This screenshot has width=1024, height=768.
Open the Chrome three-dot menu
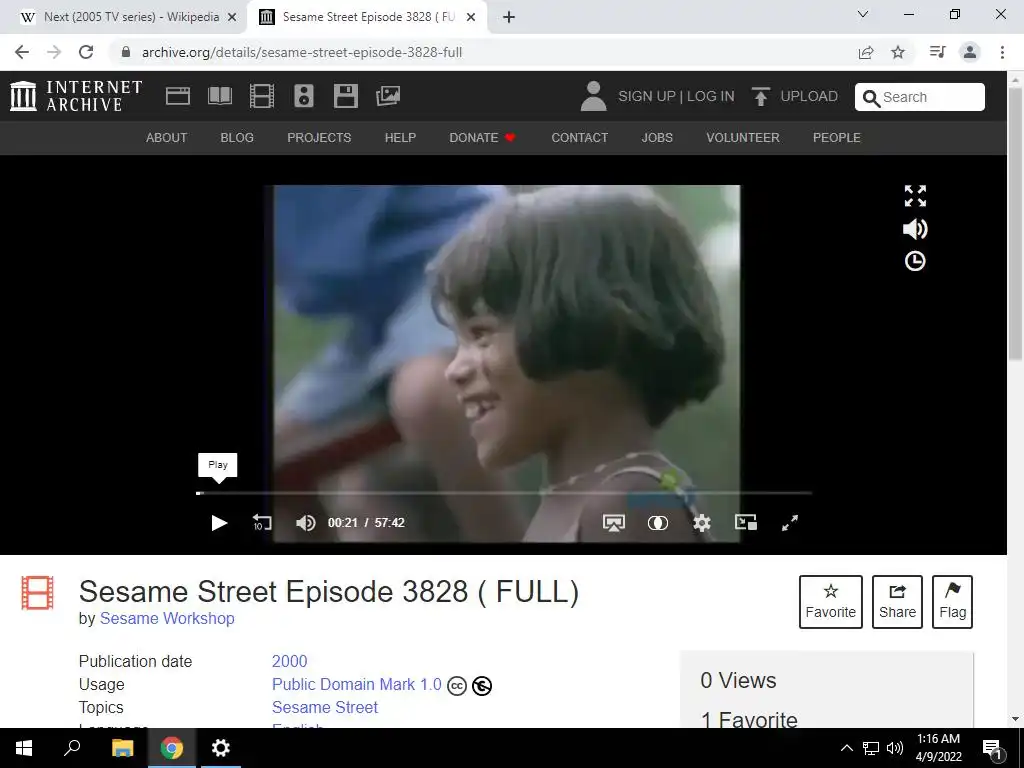(x=1002, y=52)
